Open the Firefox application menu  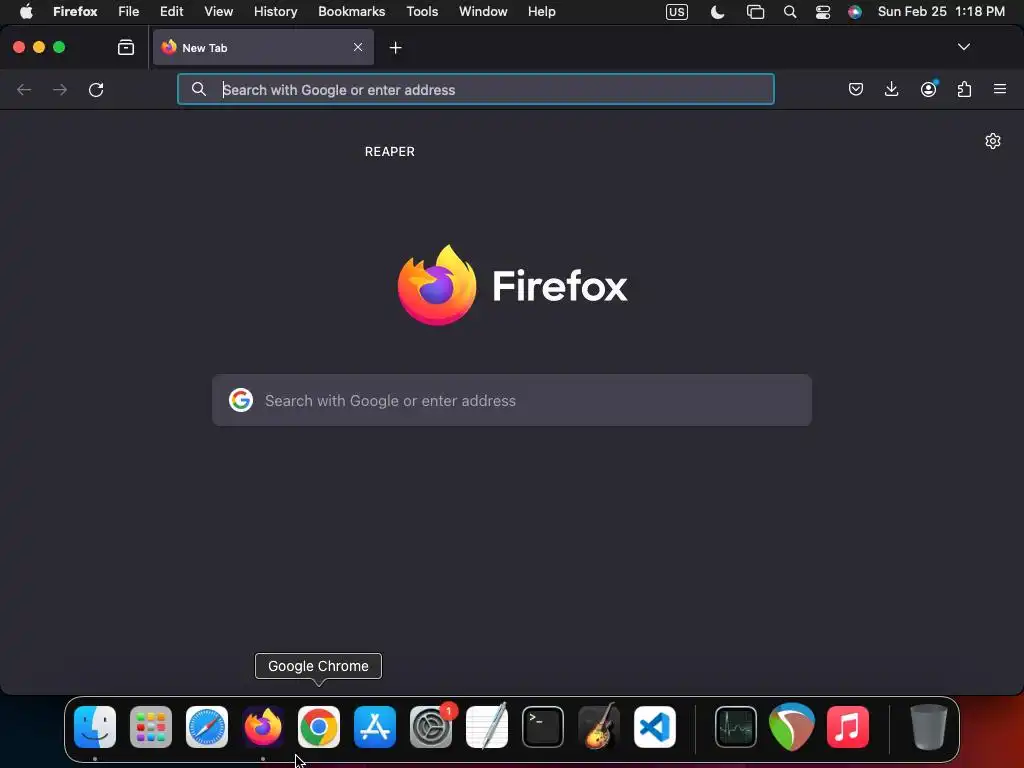click(75, 12)
